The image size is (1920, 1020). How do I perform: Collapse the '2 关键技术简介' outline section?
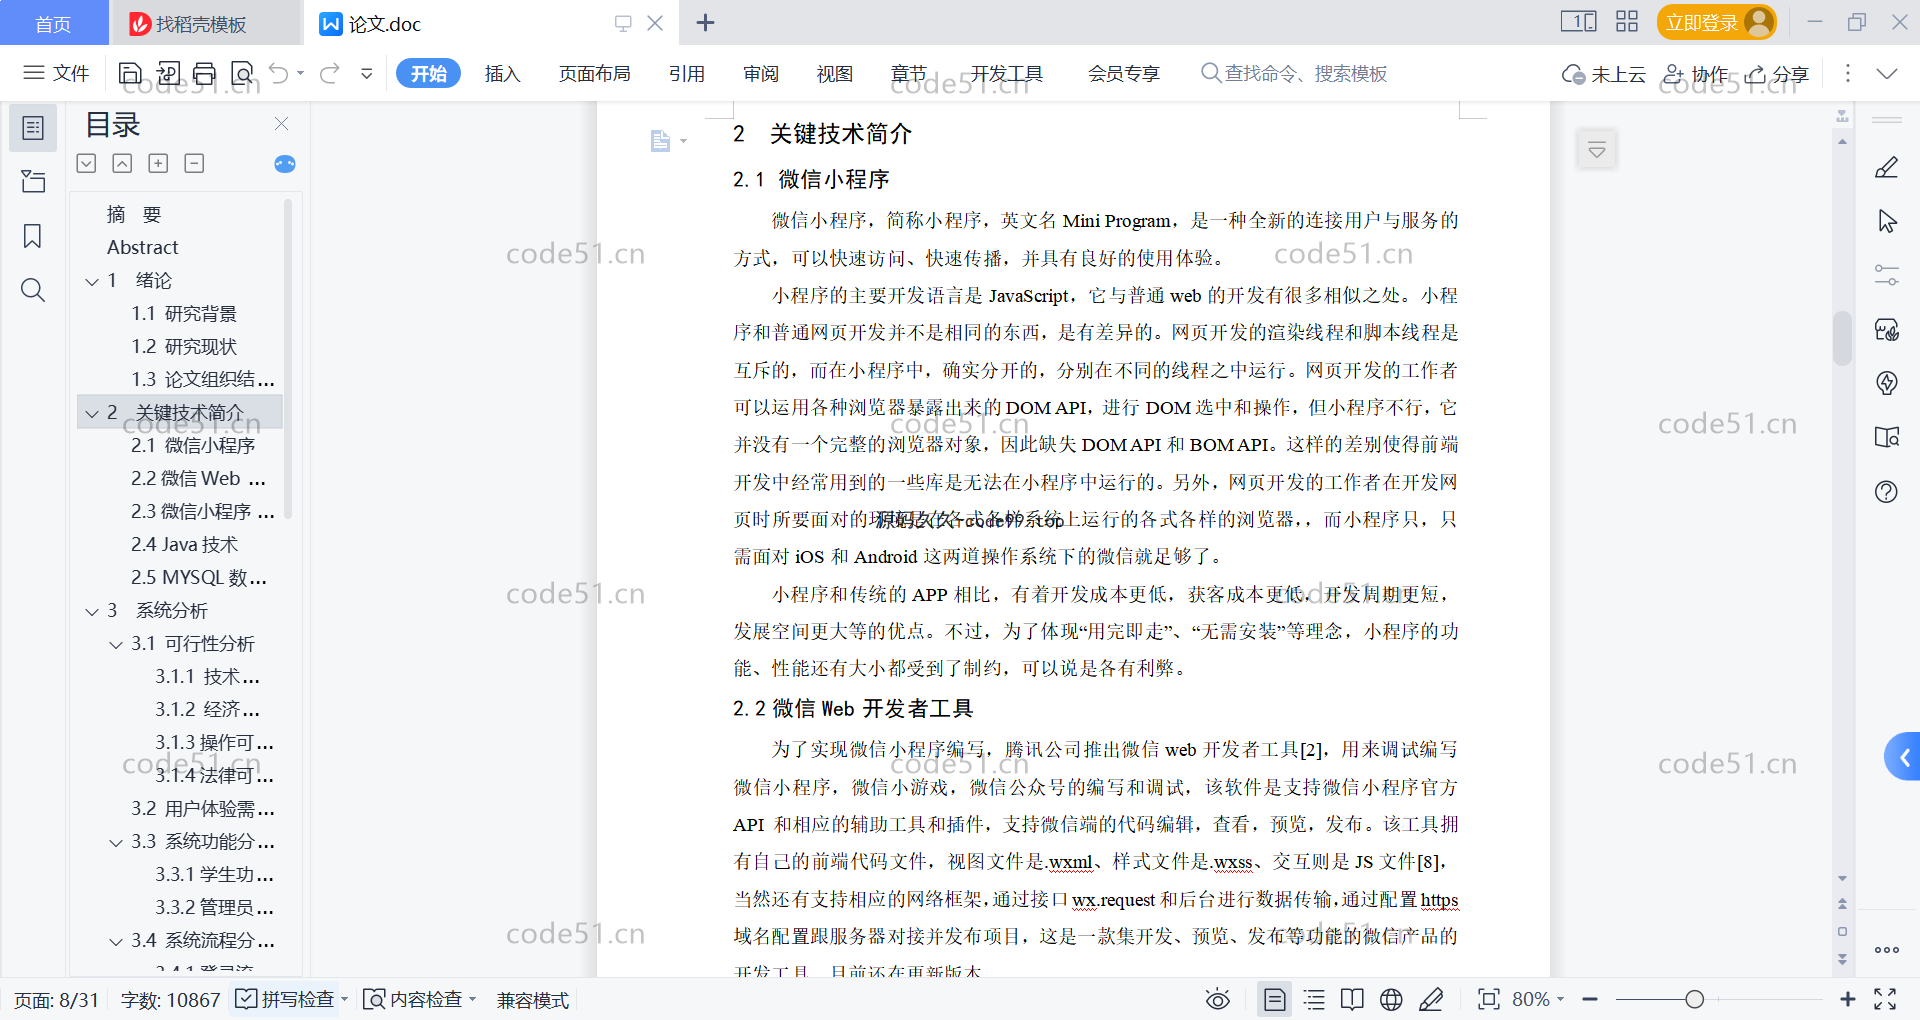(x=92, y=413)
